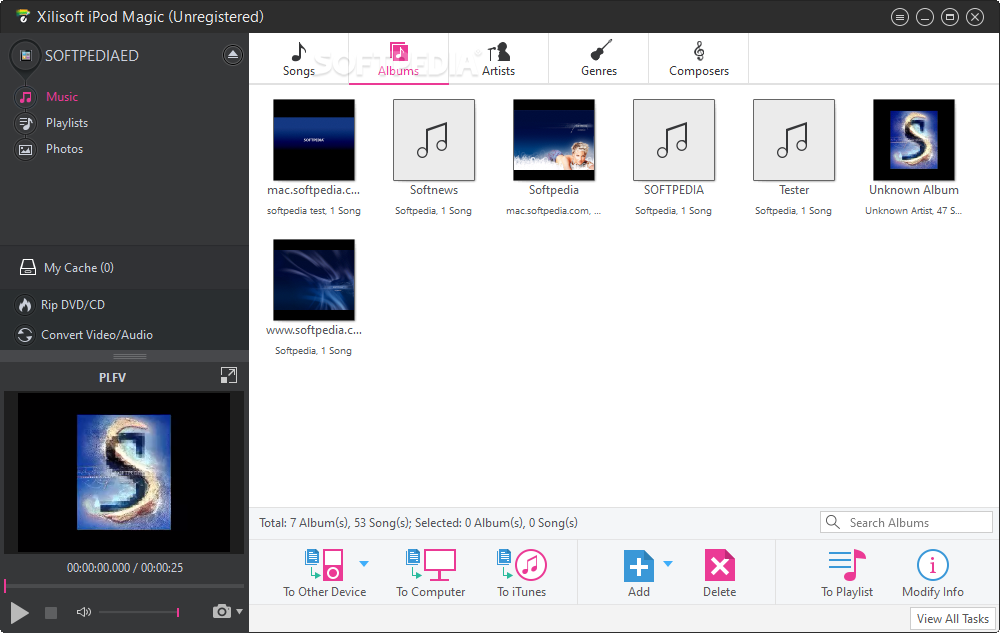1000x633 pixels.
Task: Switch to the Genres tab
Action: point(599,59)
